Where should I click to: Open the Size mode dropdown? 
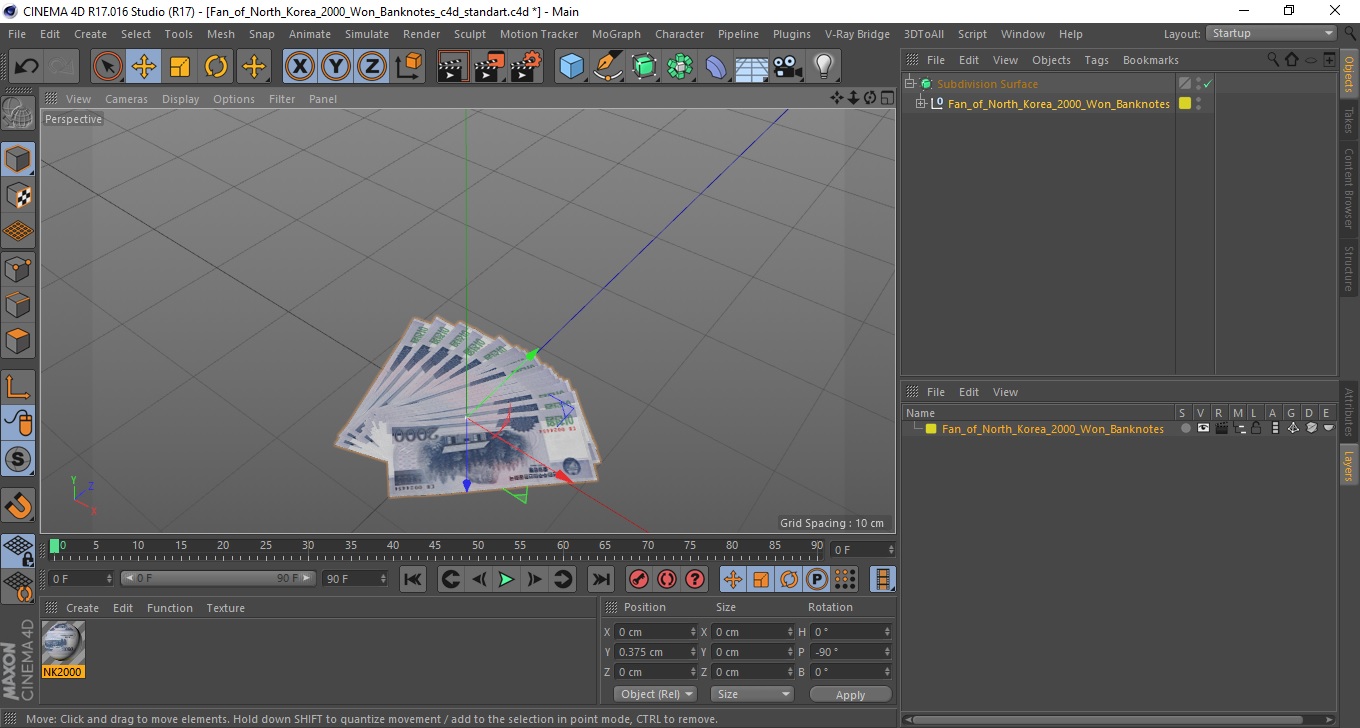[x=752, y=694]
